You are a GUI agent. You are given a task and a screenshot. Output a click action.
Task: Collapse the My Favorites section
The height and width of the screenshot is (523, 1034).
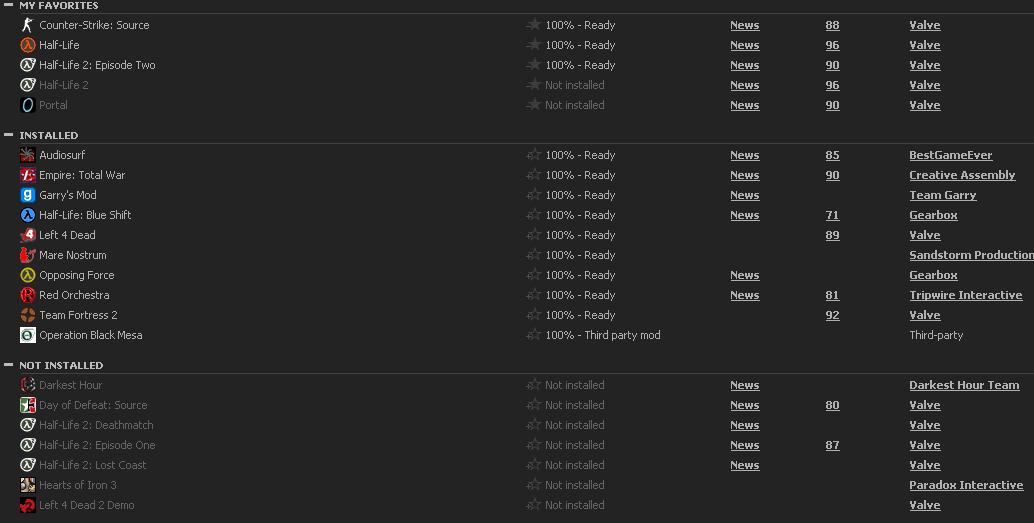[9, 5]
